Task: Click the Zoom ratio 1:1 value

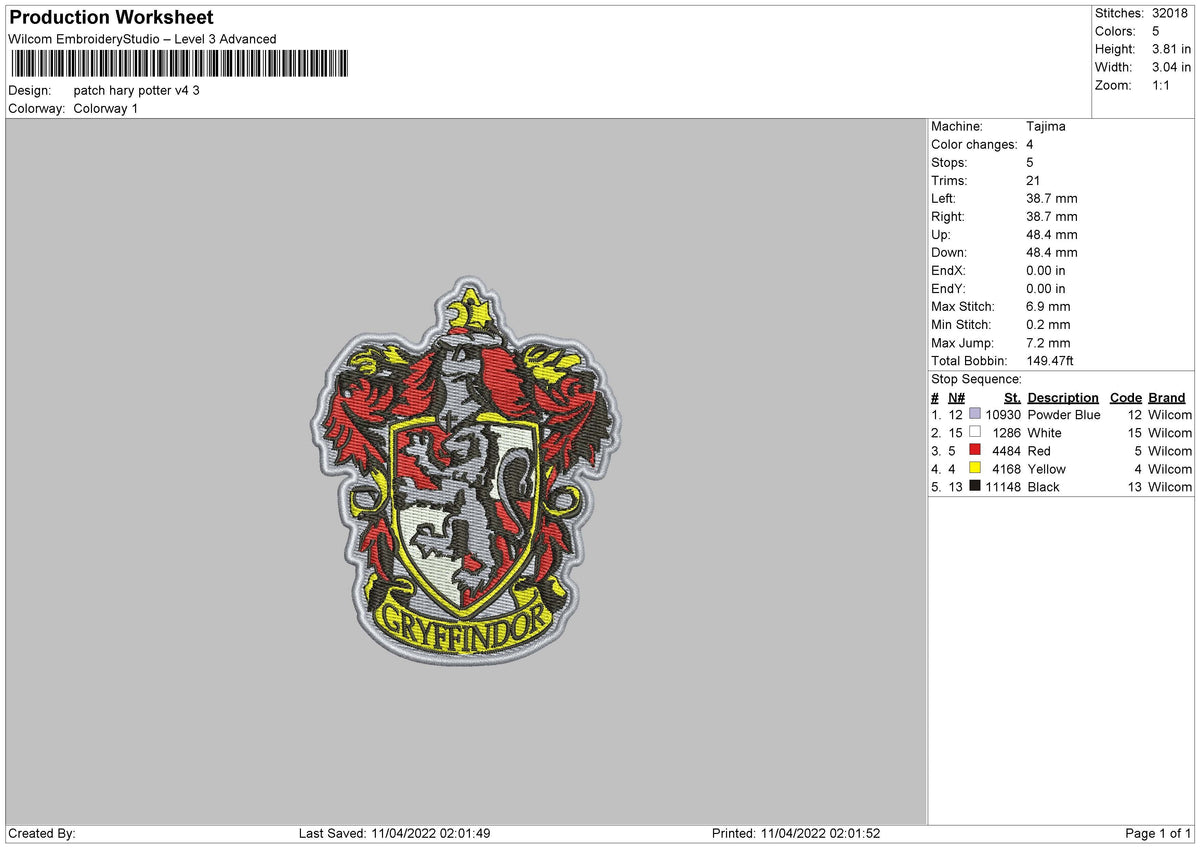Action: click(x=1163, y=85)
